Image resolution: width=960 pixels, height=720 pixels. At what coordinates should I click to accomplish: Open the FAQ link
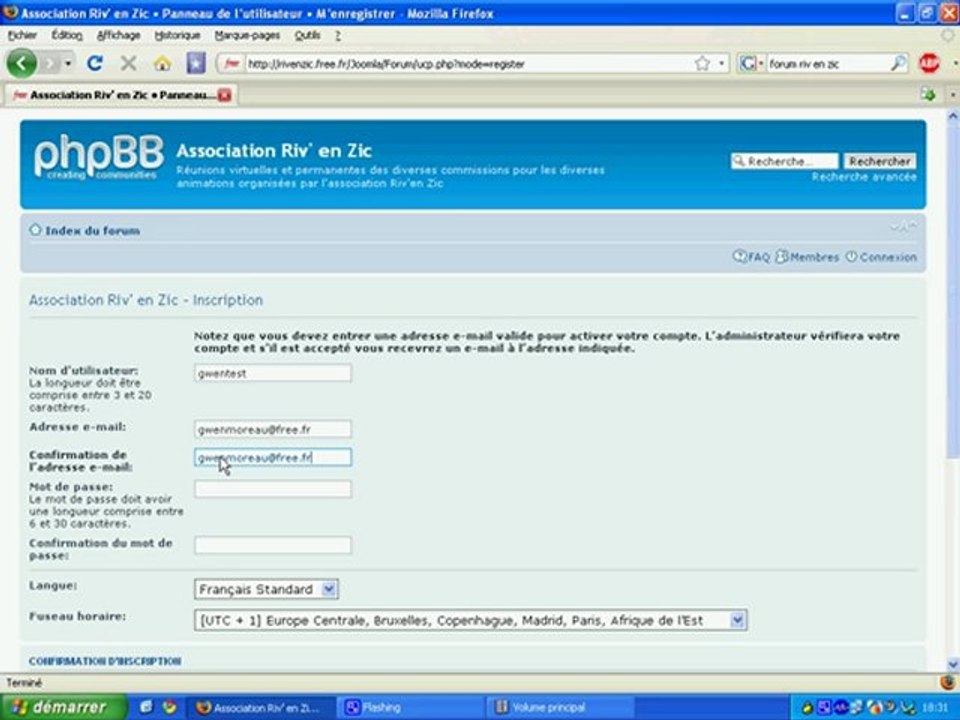coord(752,257)
